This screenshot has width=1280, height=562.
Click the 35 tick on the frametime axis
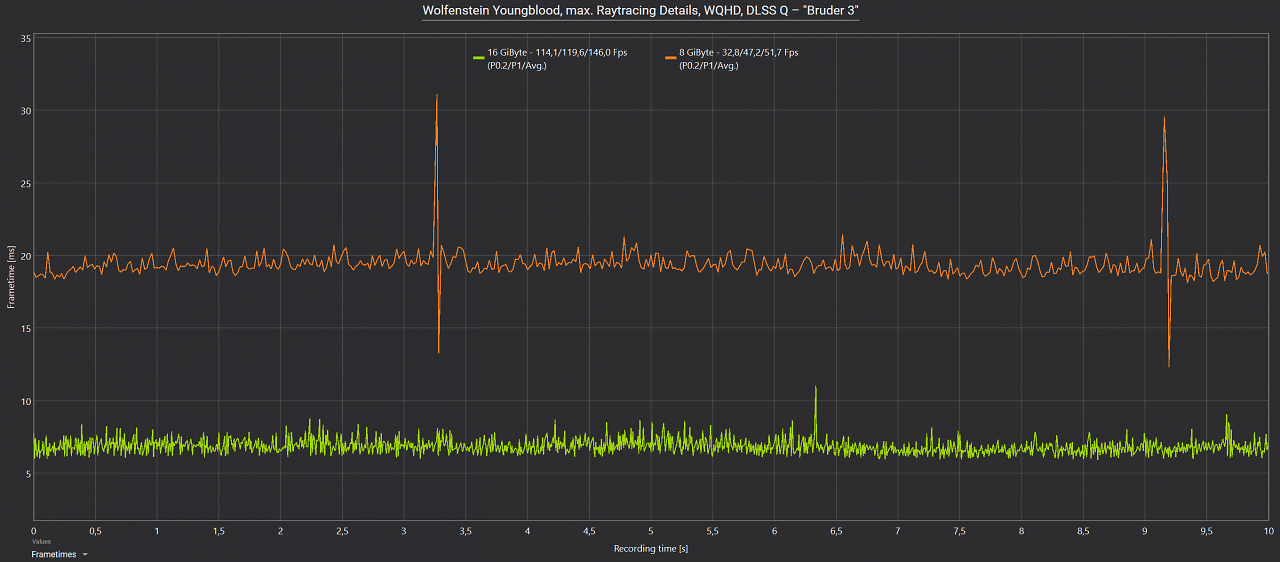coord(26,38)
